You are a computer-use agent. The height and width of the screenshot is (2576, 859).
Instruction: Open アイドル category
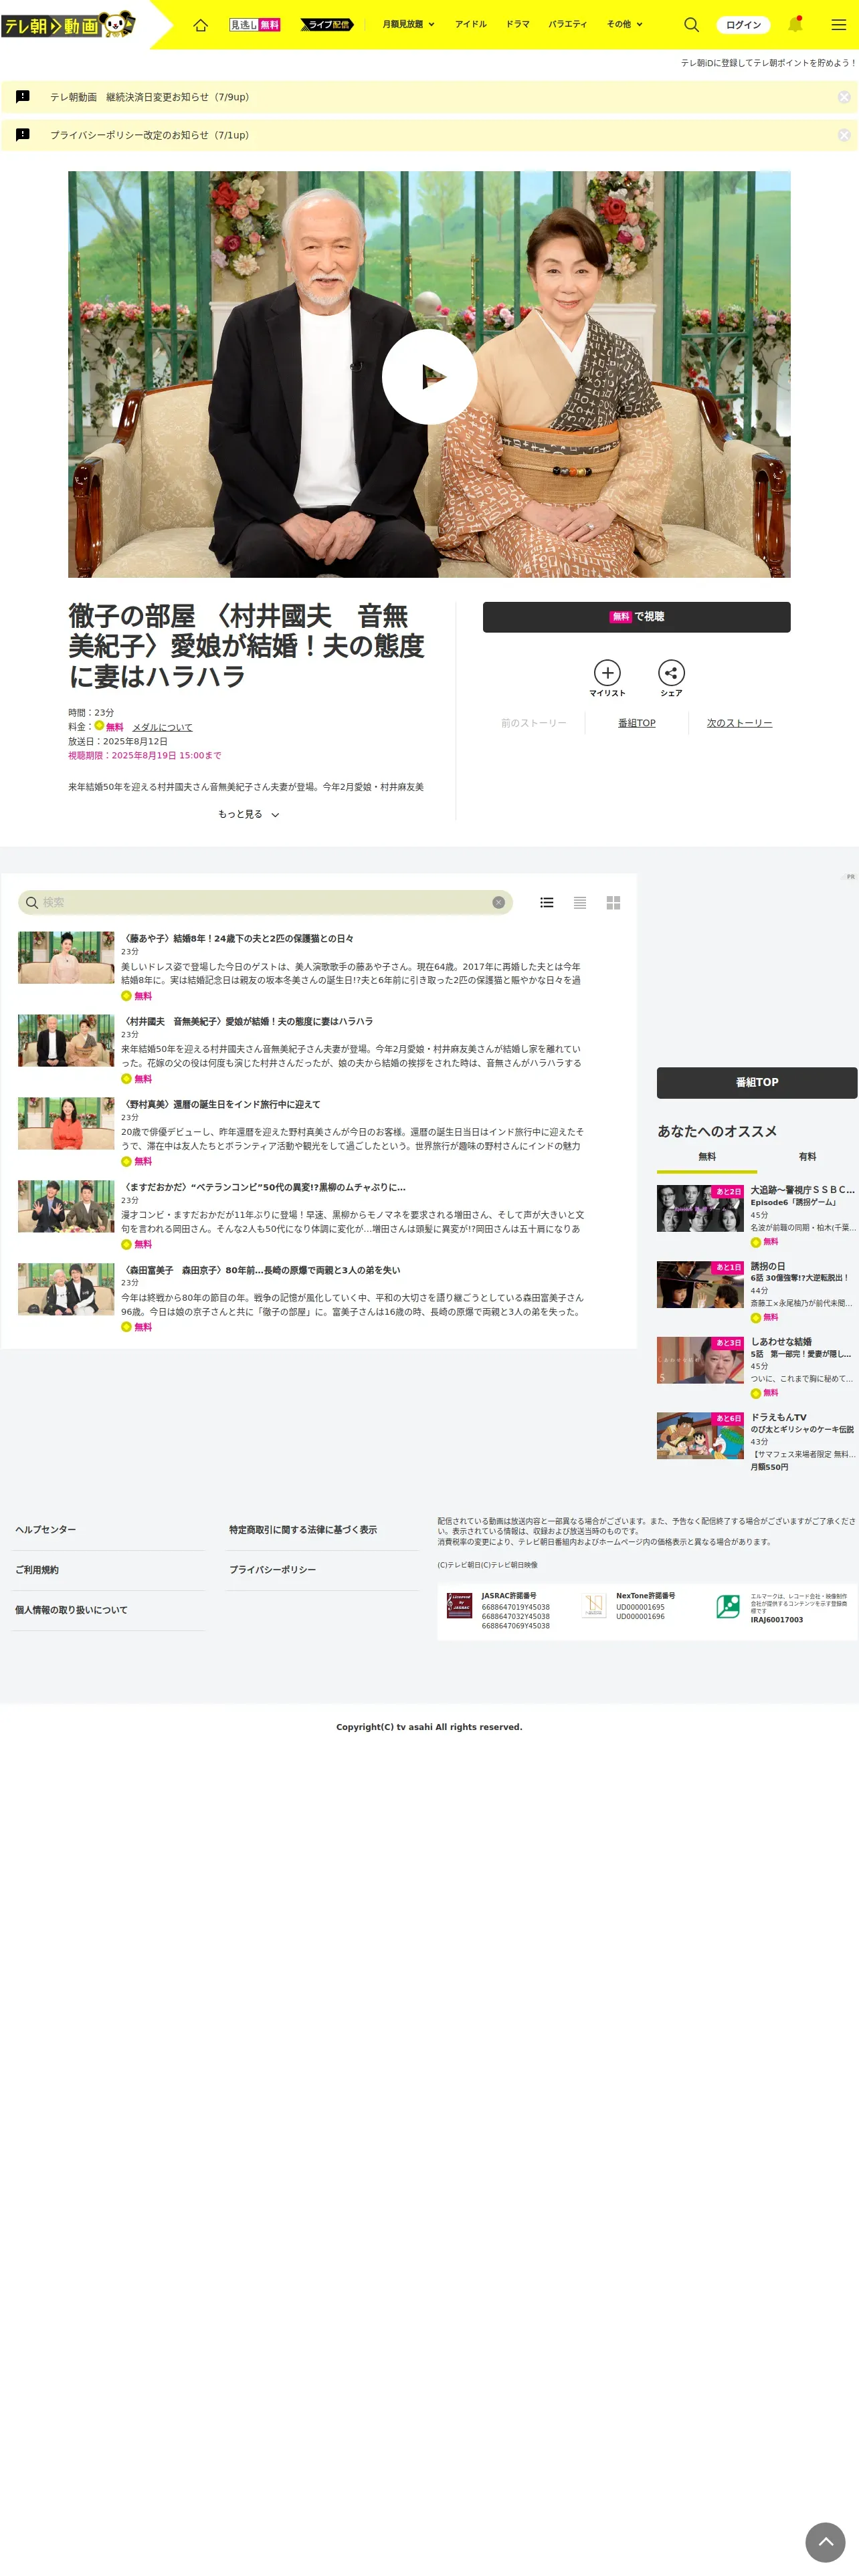pyautogui.click(x=471, y=25)
